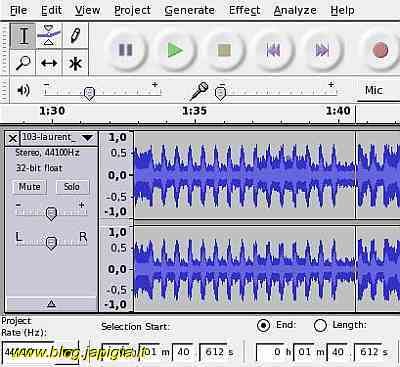Mute the 103-laurent track
The image size is (400, 367).
coord(30,187)
